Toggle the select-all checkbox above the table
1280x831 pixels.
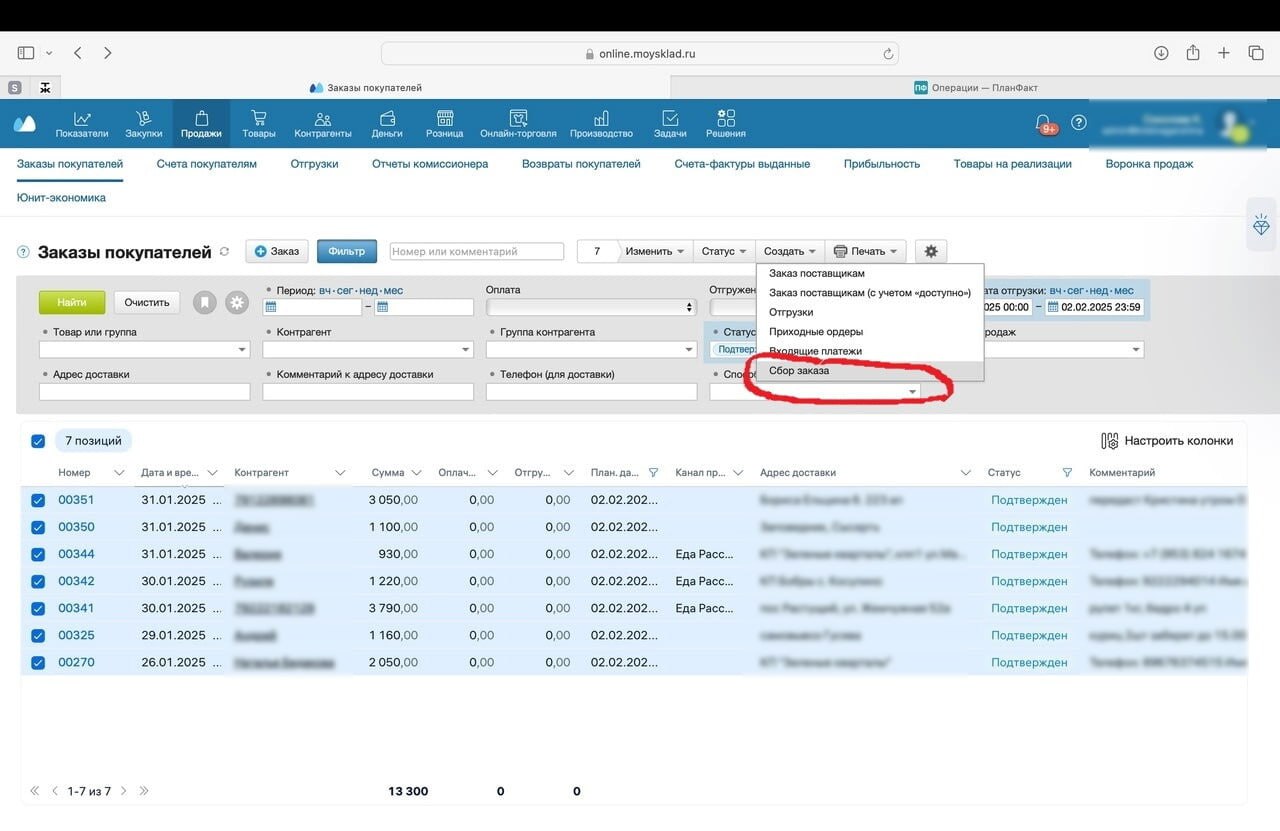tap(38, 441)
